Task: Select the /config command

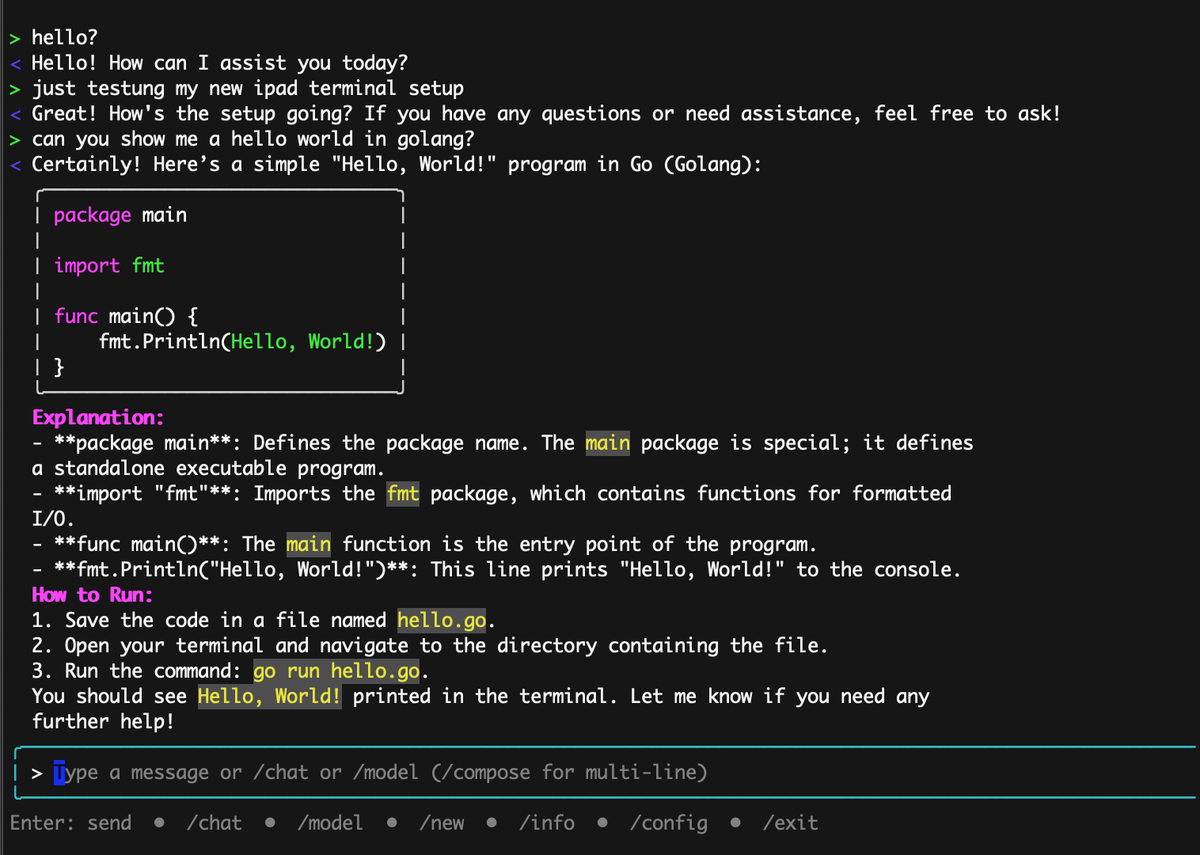Action: click(668, 822)
